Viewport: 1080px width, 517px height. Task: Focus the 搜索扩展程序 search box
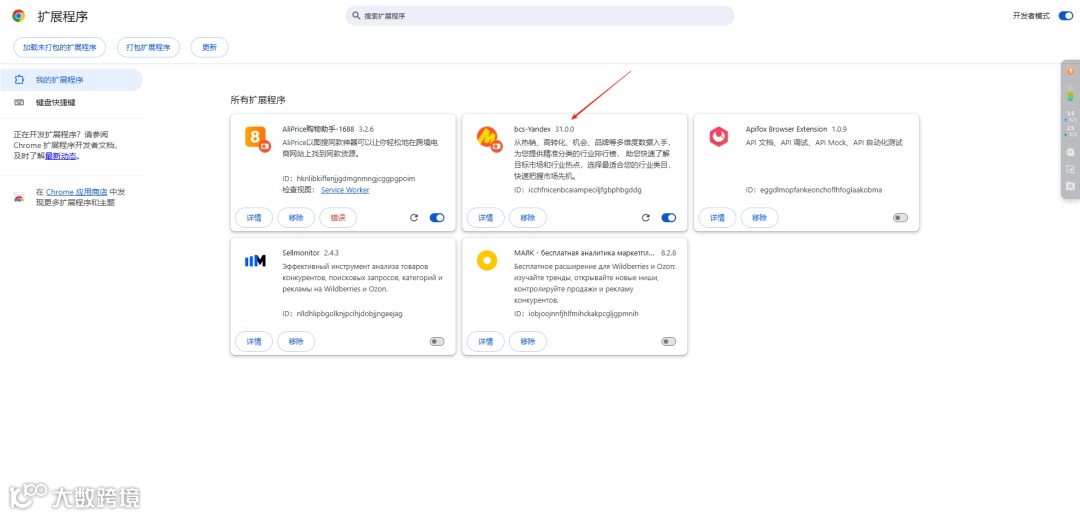[539, 16]
